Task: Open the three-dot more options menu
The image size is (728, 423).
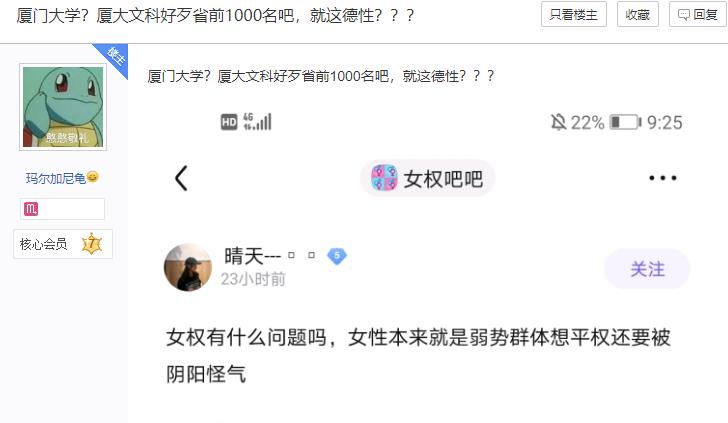Action: [663, 178]
